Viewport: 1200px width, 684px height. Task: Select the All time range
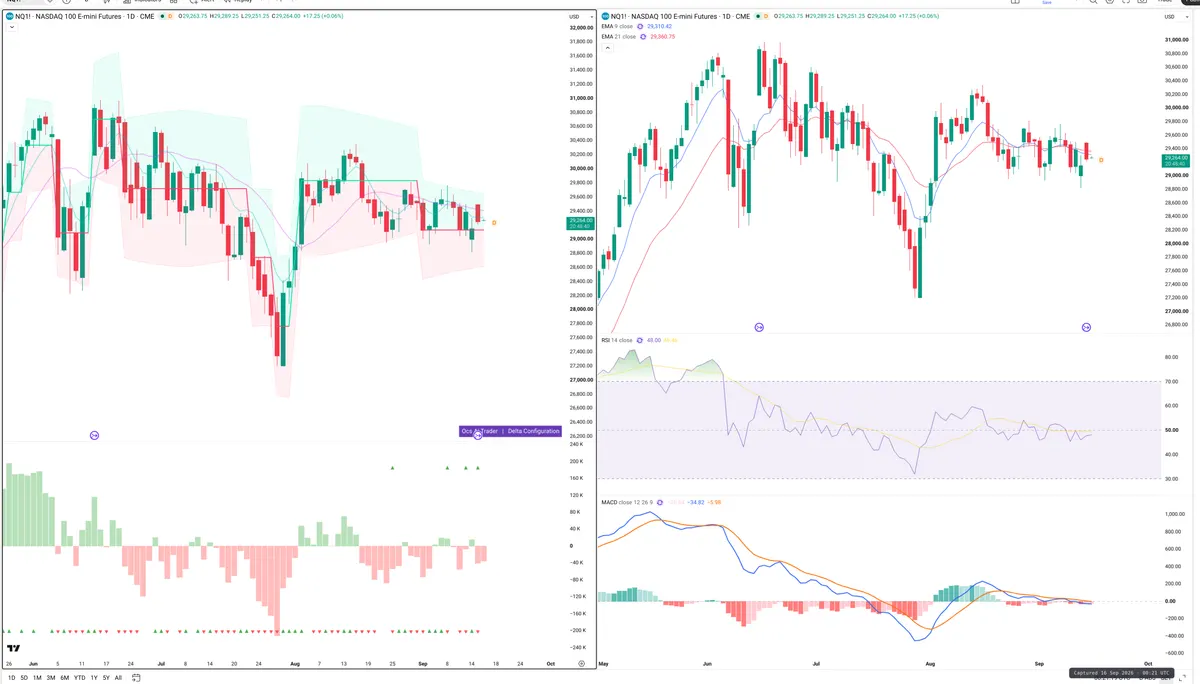[x=118, y=677]
